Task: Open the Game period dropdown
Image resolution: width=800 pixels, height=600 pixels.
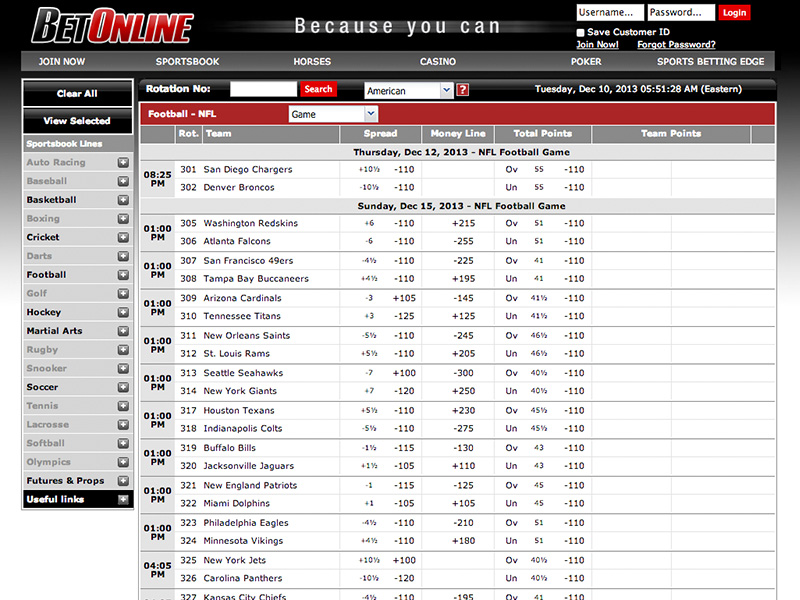Action: (333, 114)
